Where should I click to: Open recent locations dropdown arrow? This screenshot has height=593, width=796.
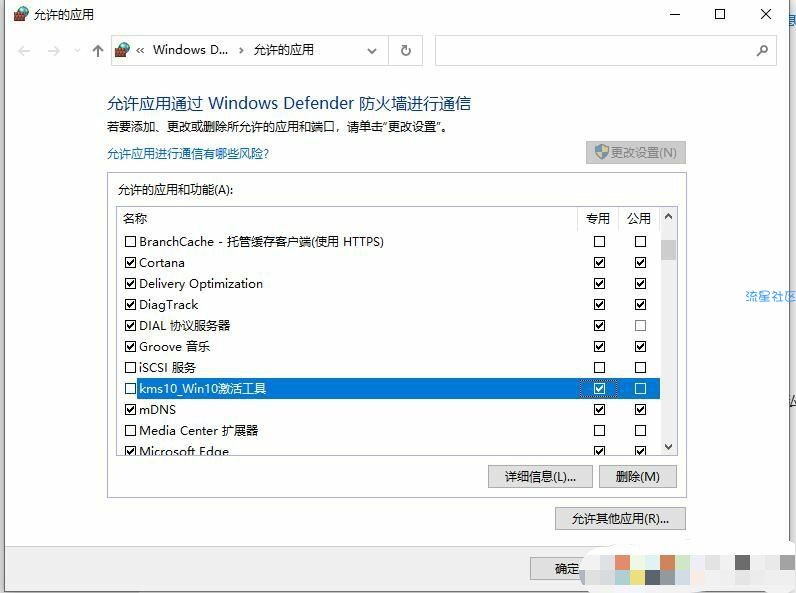point(77,51)
